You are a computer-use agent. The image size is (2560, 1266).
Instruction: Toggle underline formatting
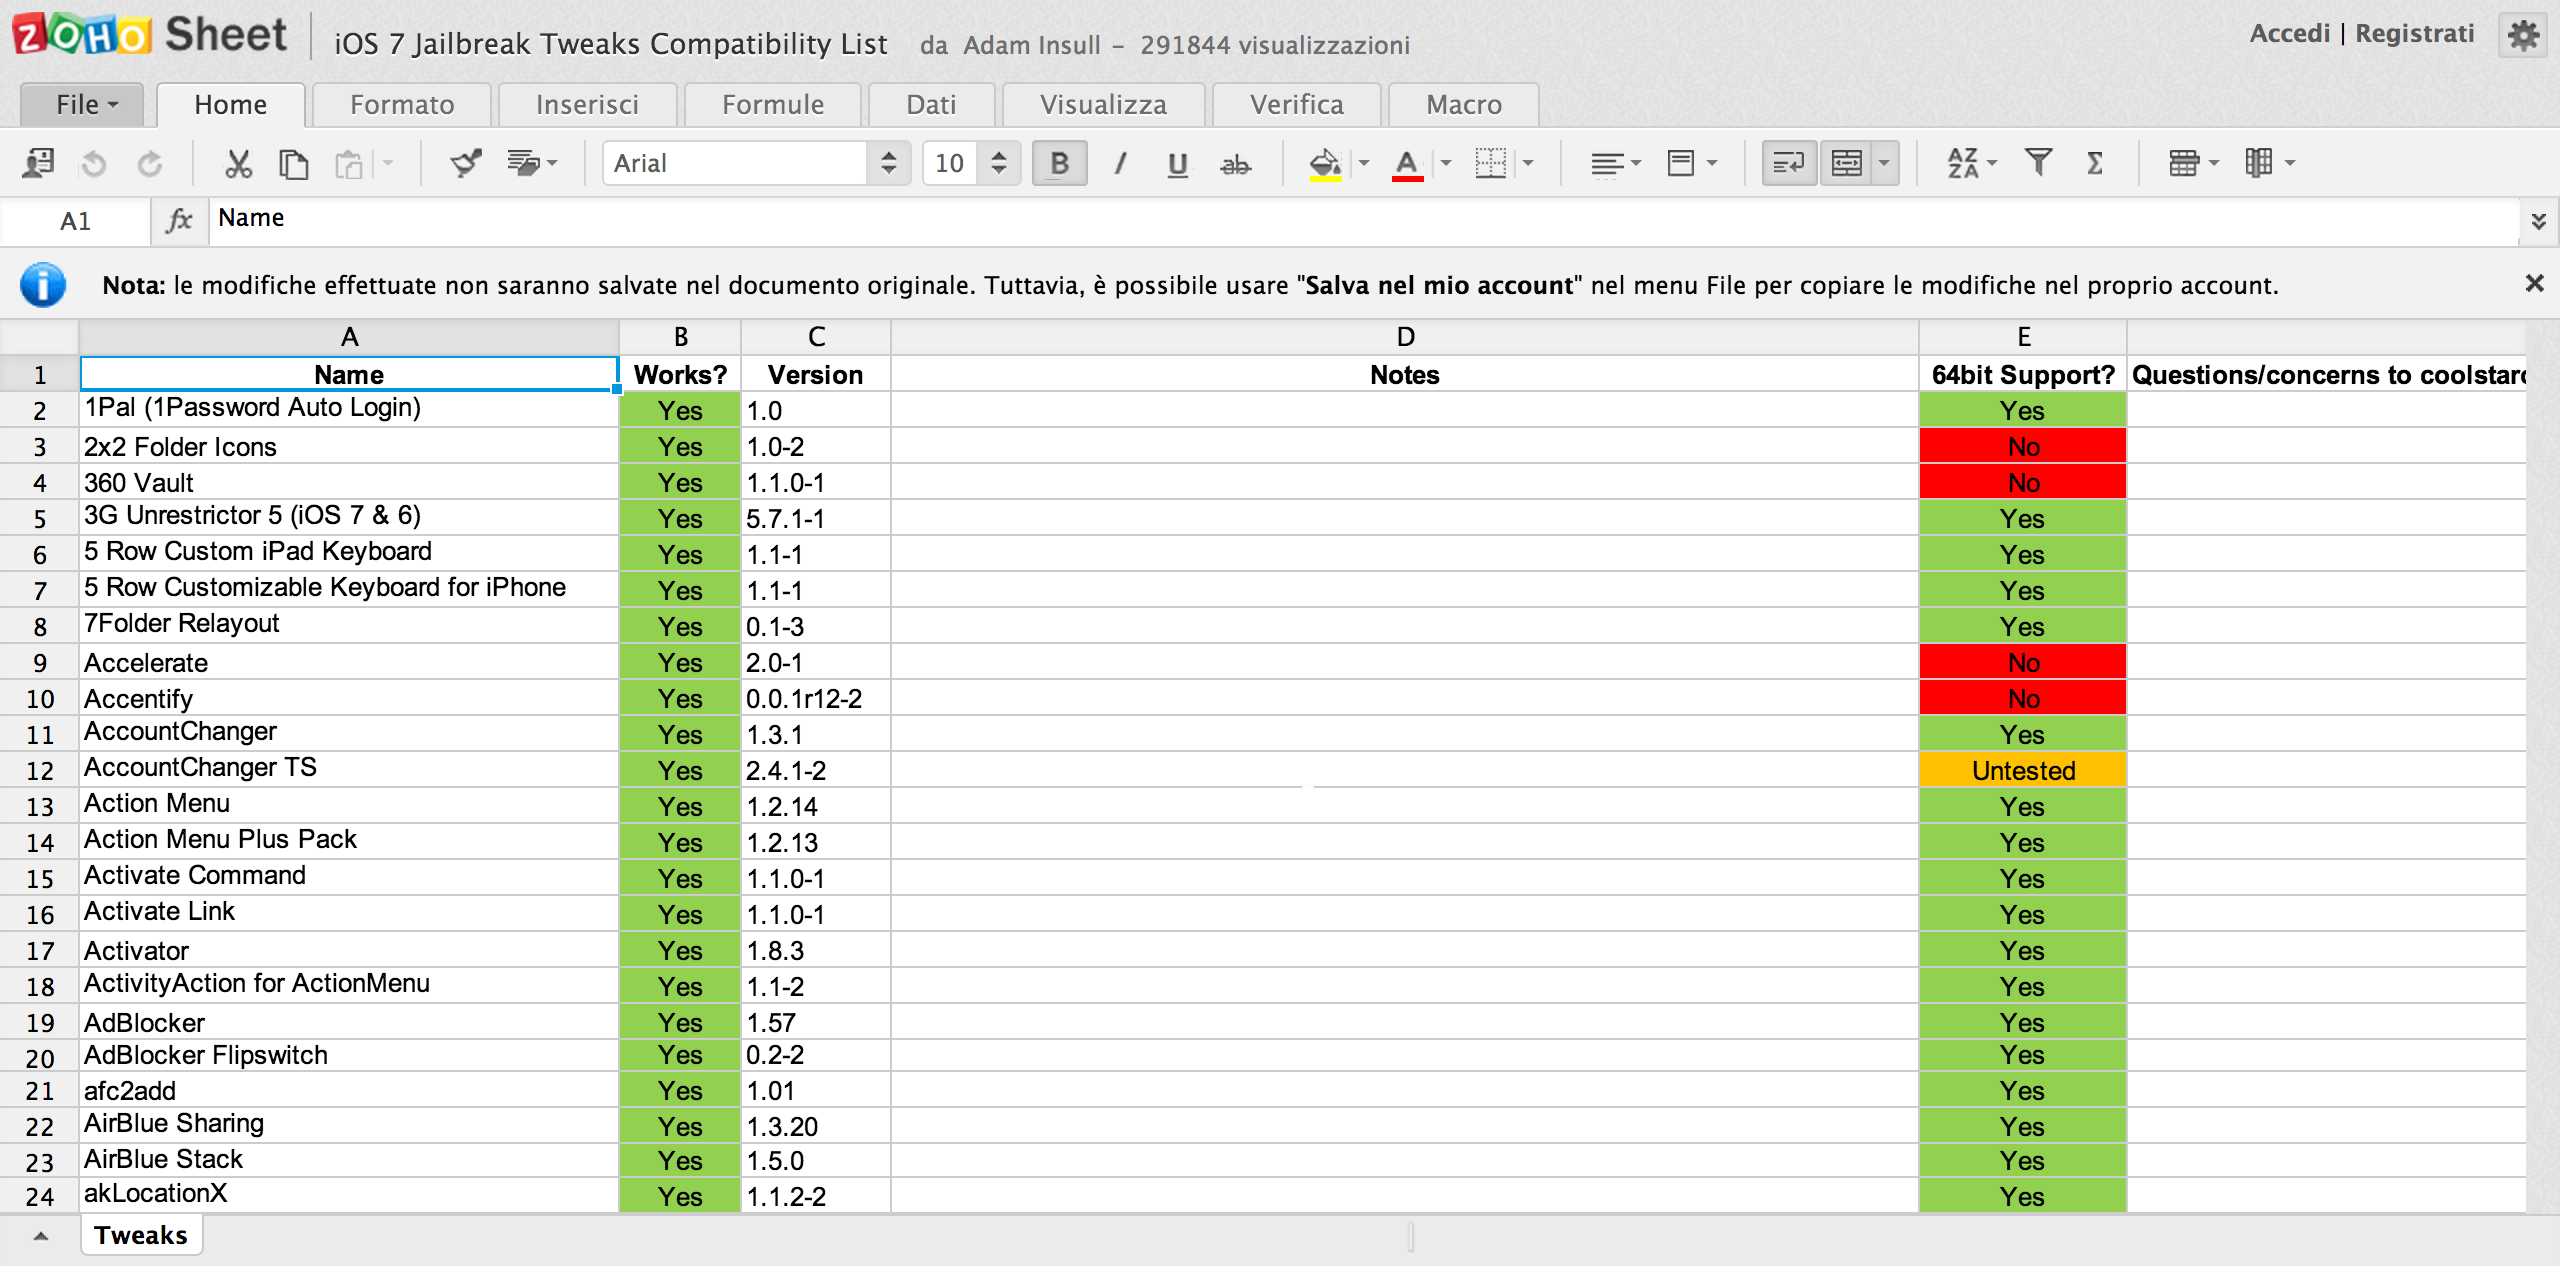(x=1178, y=163)
